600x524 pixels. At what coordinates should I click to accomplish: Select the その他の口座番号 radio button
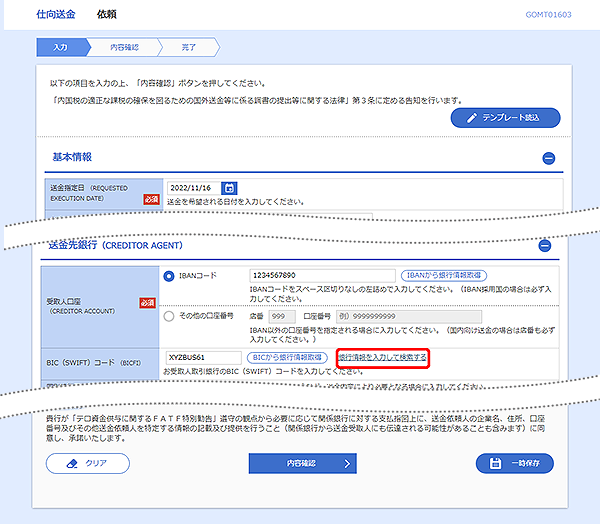169,316
